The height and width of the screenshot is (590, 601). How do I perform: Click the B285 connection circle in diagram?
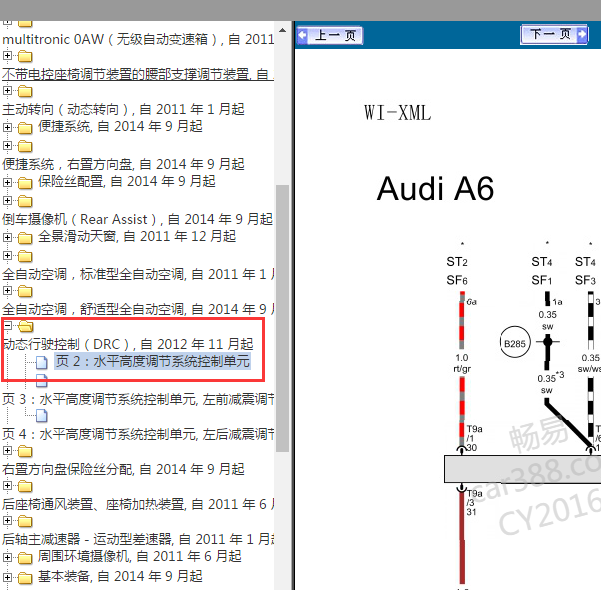(515, 342)
